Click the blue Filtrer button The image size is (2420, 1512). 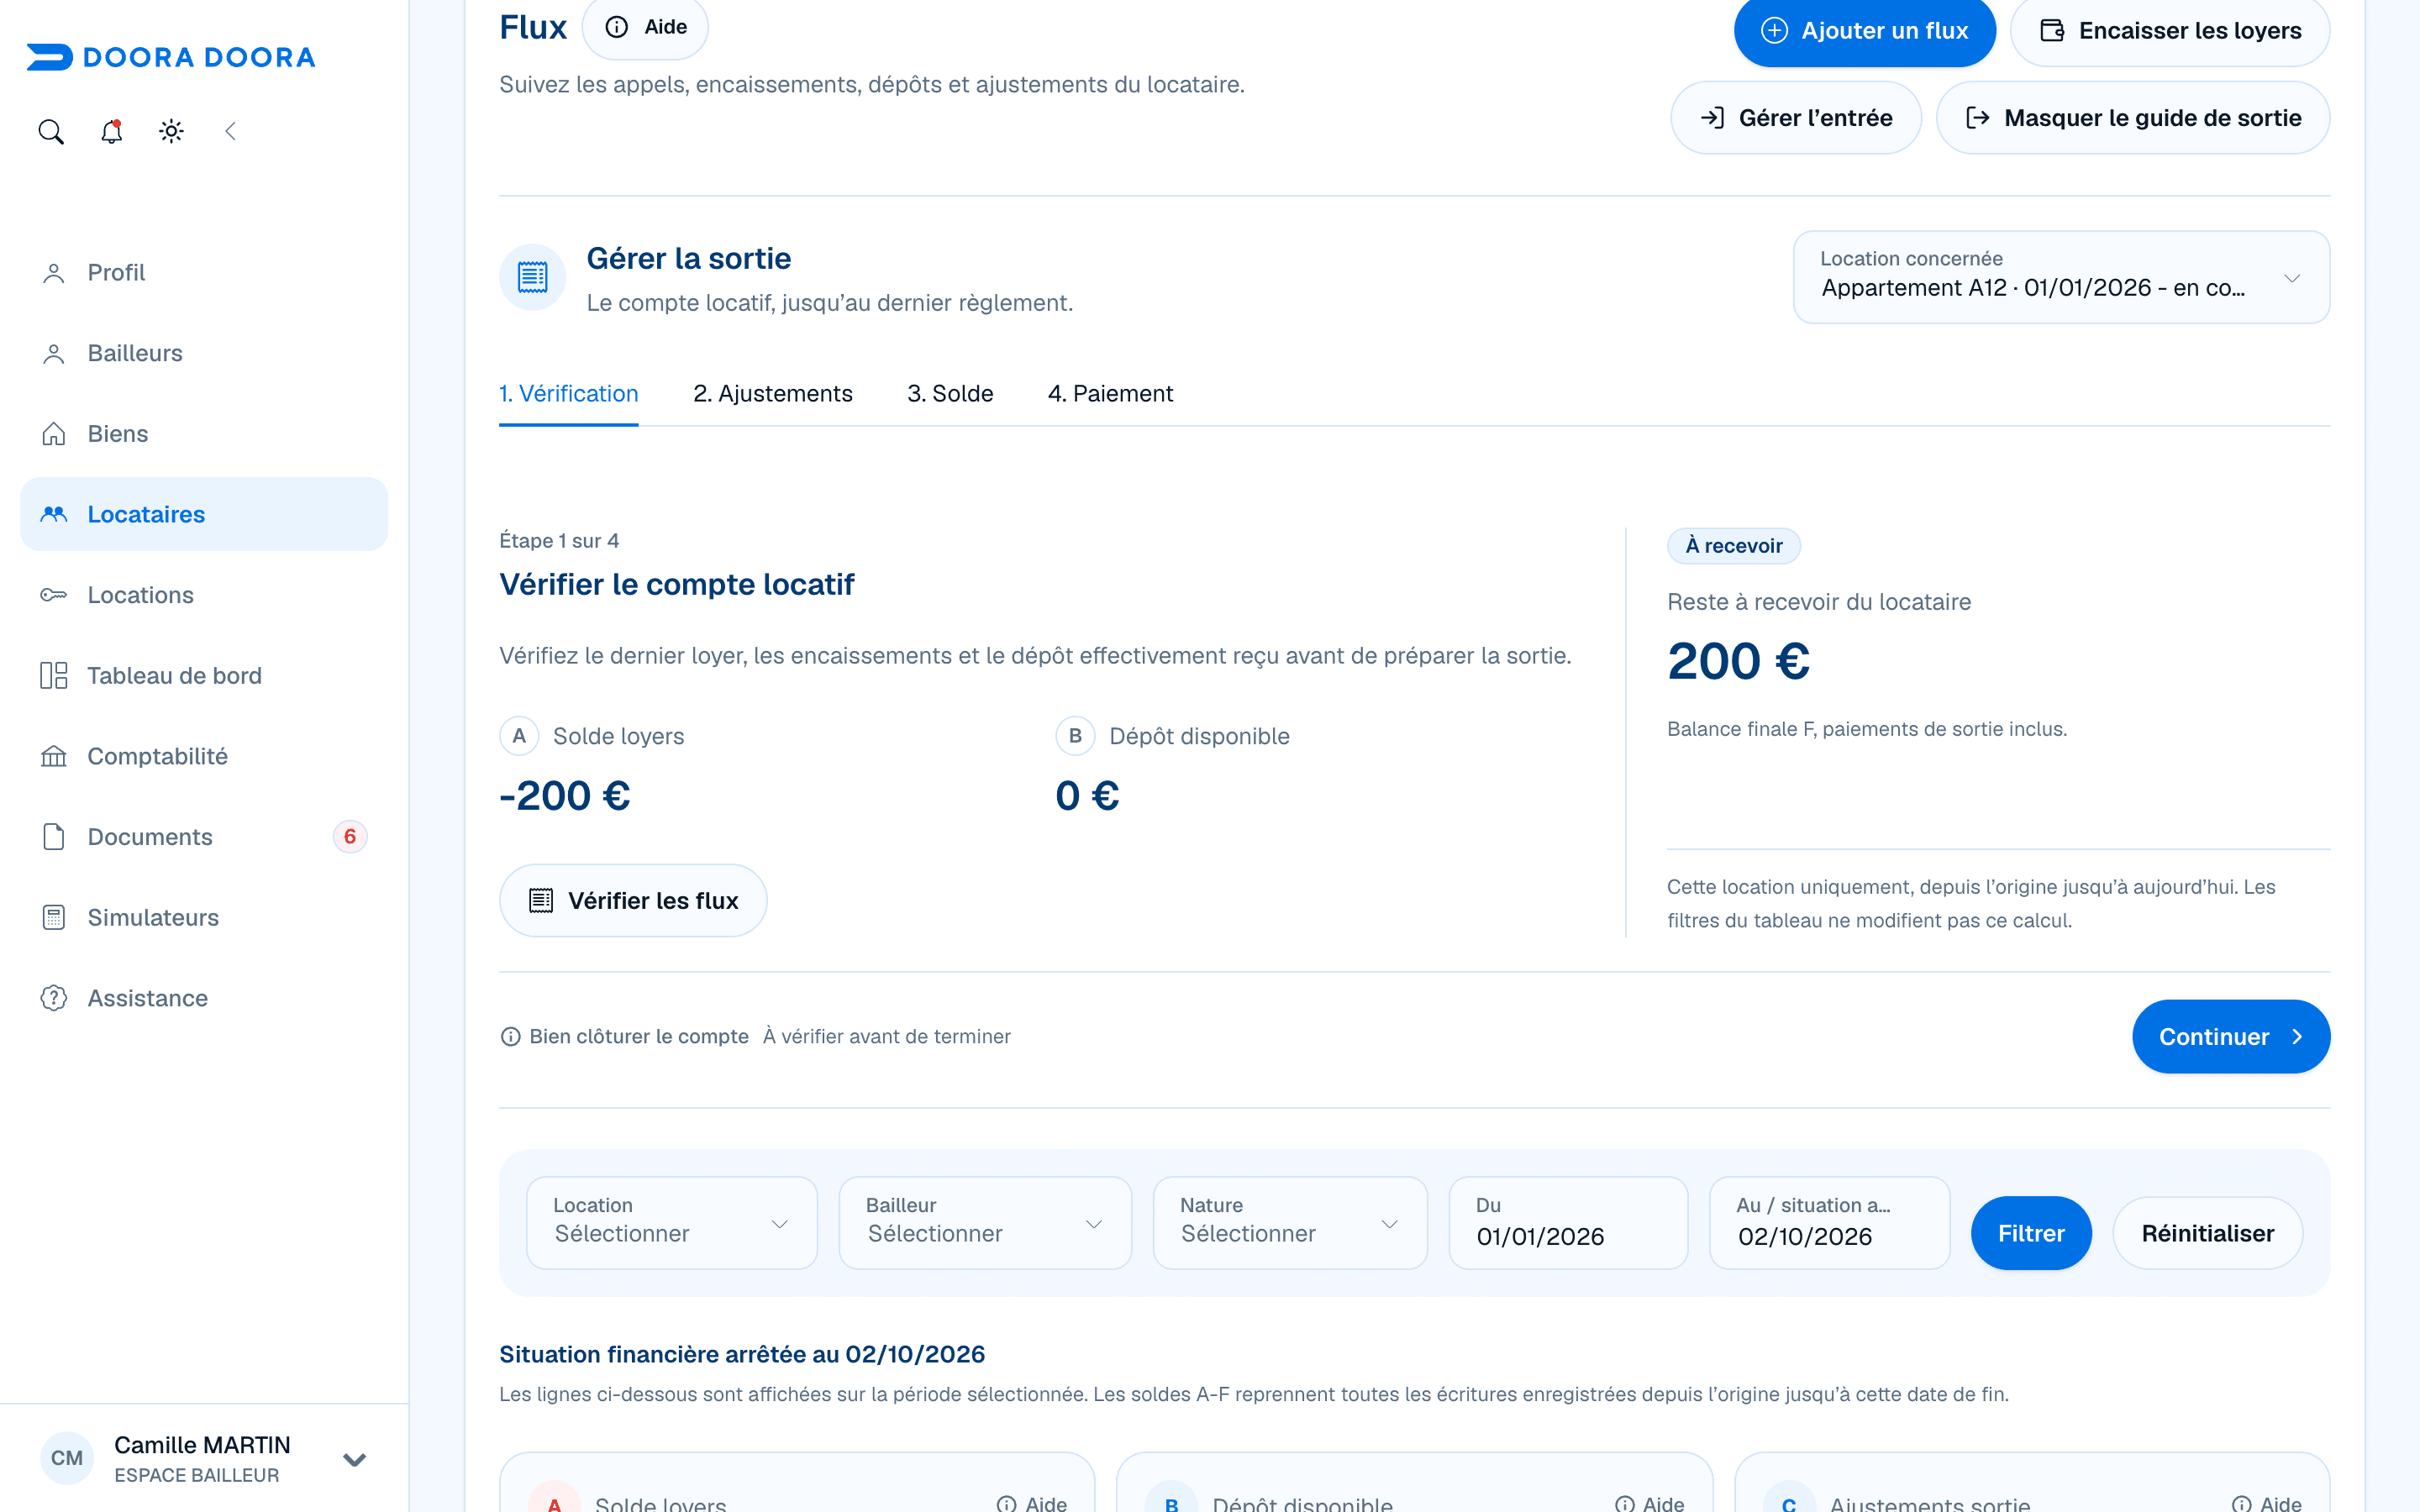2031,1233
